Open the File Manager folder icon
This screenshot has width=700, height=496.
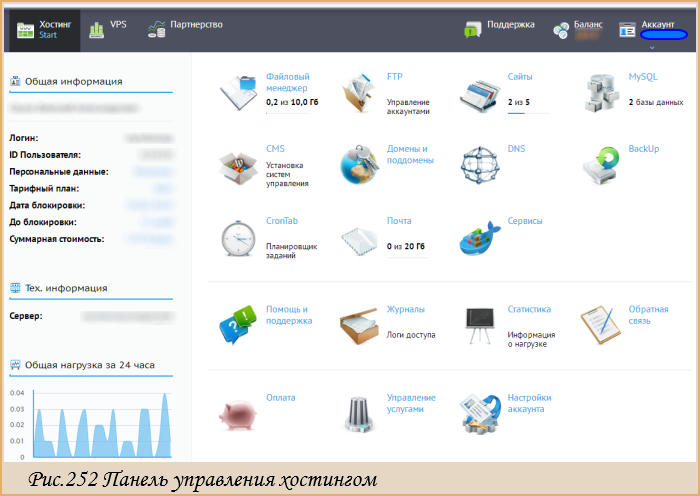click(238, 93)
